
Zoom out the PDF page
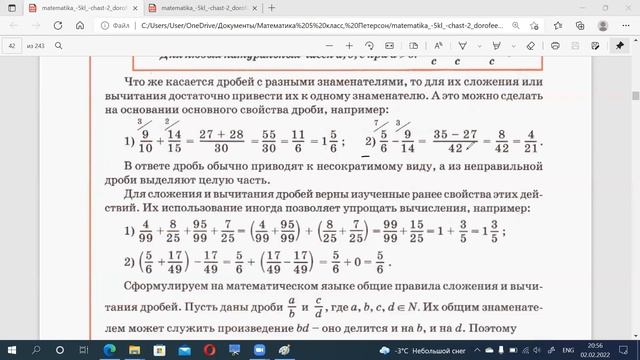tap(329, 46)
